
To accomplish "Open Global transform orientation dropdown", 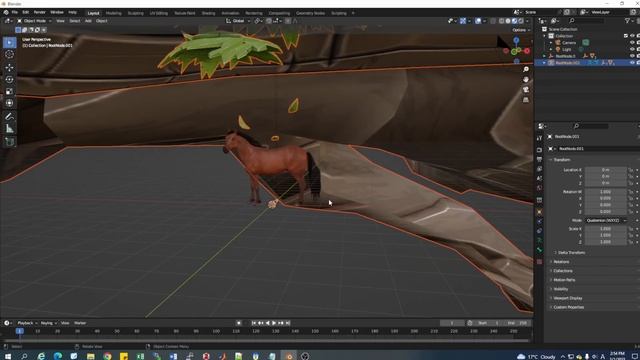I will [238, 21].
